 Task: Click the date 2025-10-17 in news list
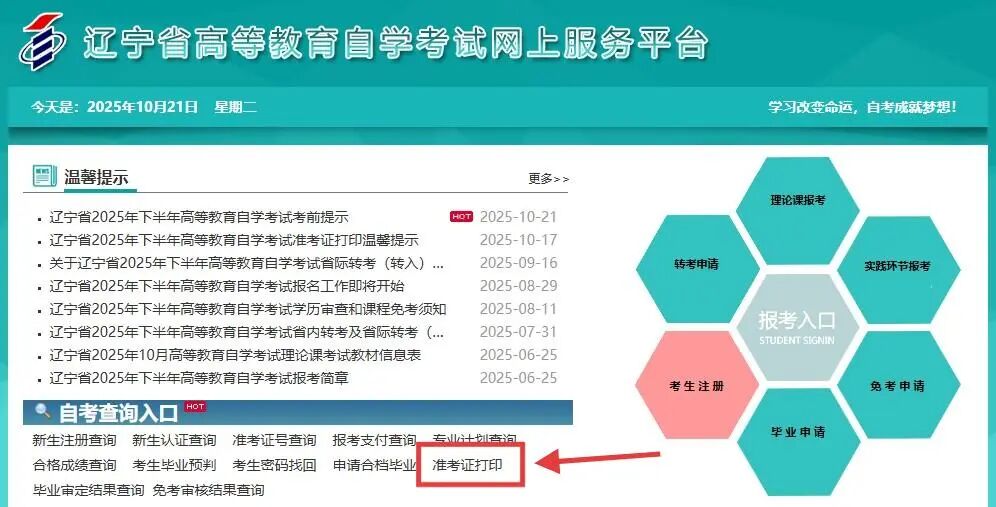pyautogui.click(x=518, y=240)
